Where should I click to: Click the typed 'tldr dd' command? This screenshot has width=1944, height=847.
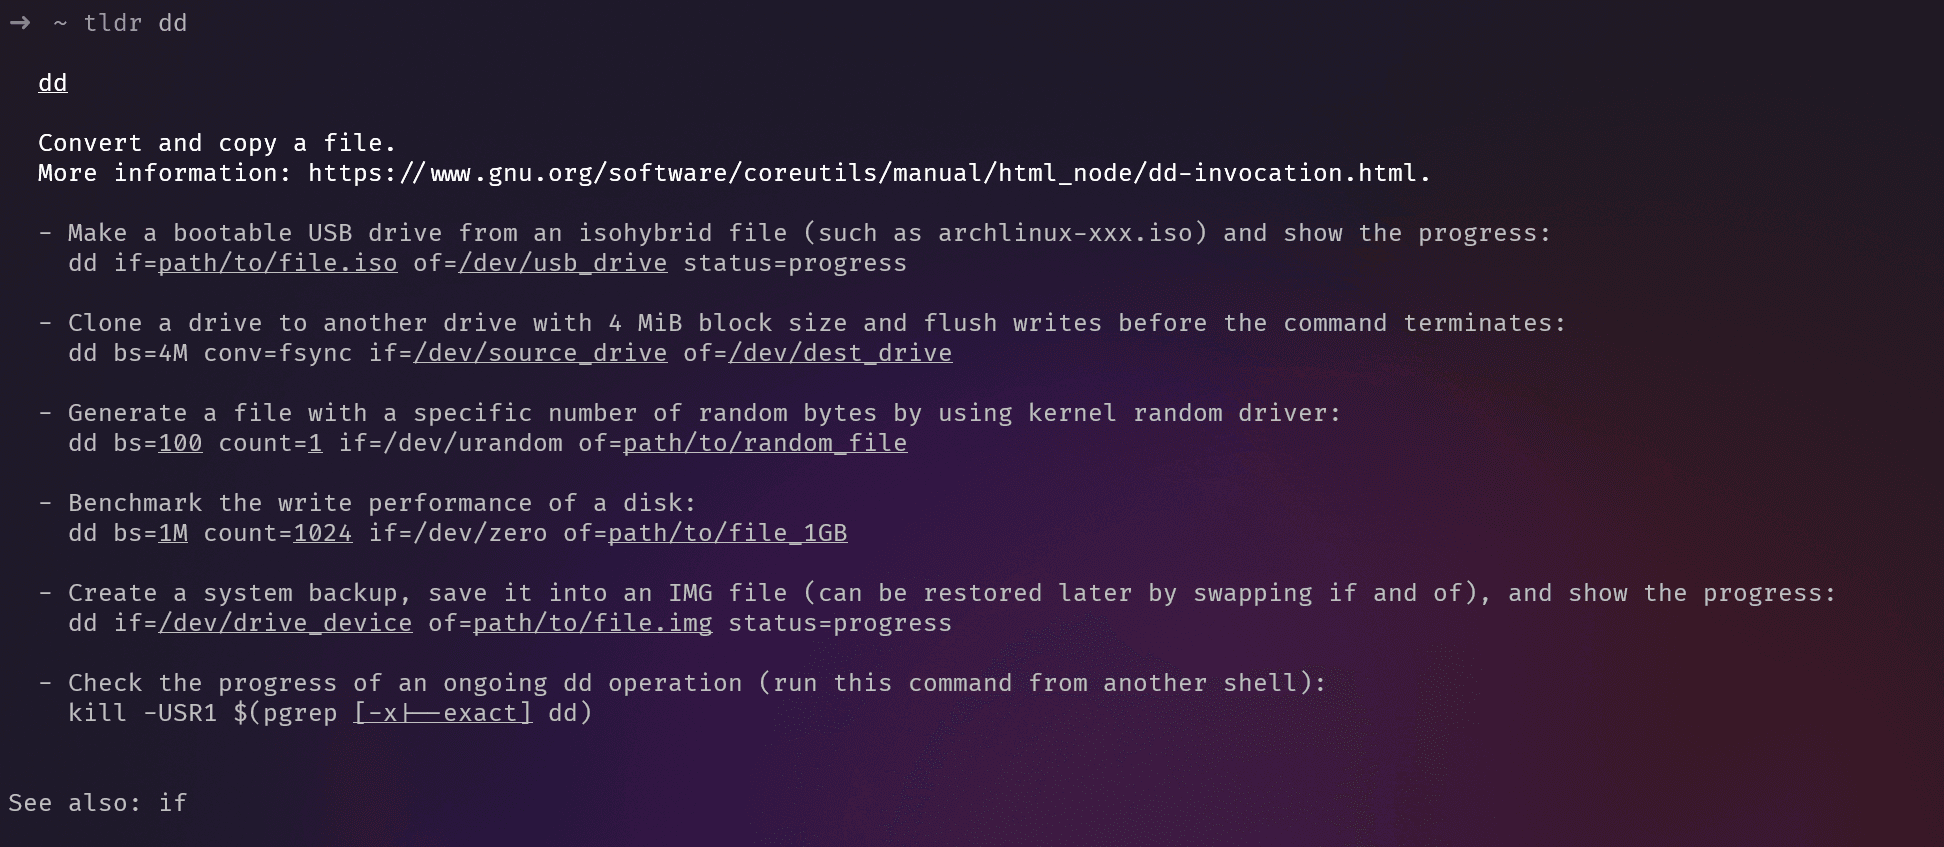coord(135,23)
